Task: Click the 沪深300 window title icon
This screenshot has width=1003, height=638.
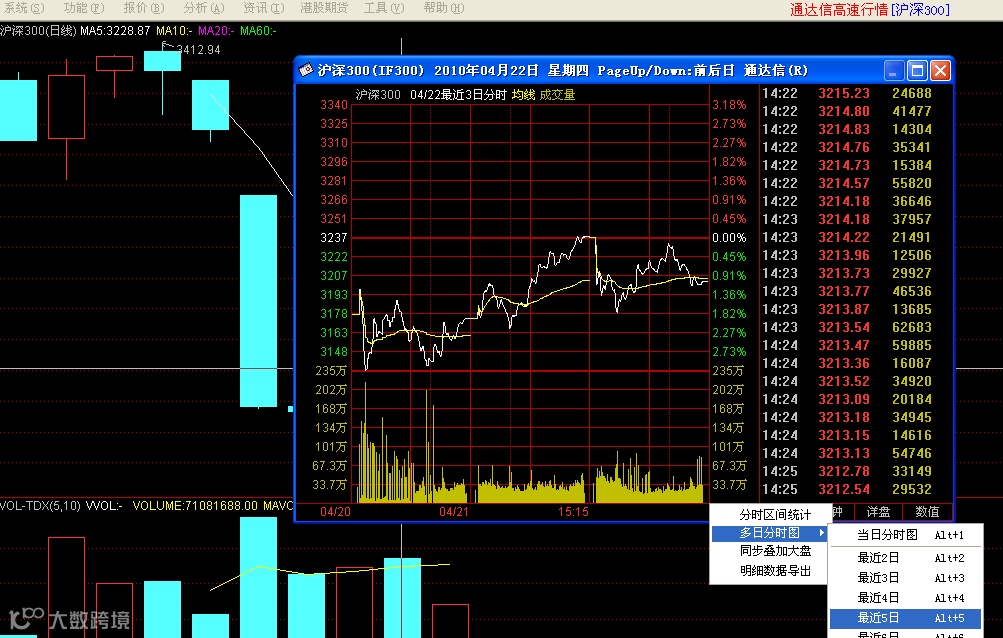Action: tap(306, 70)
